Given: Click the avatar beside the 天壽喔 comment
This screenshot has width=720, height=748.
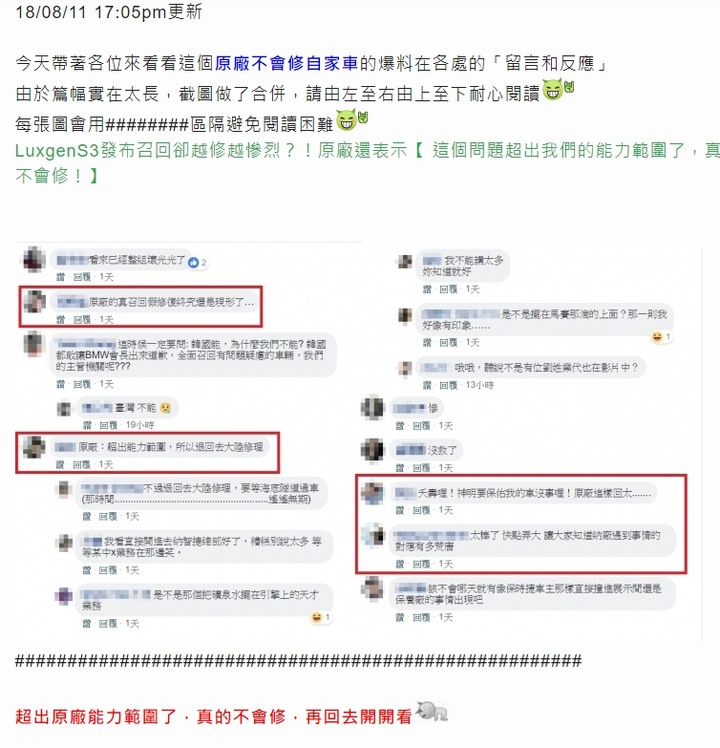Looking at the screenshot, I should pyautogui.click(x=372, y=493).
